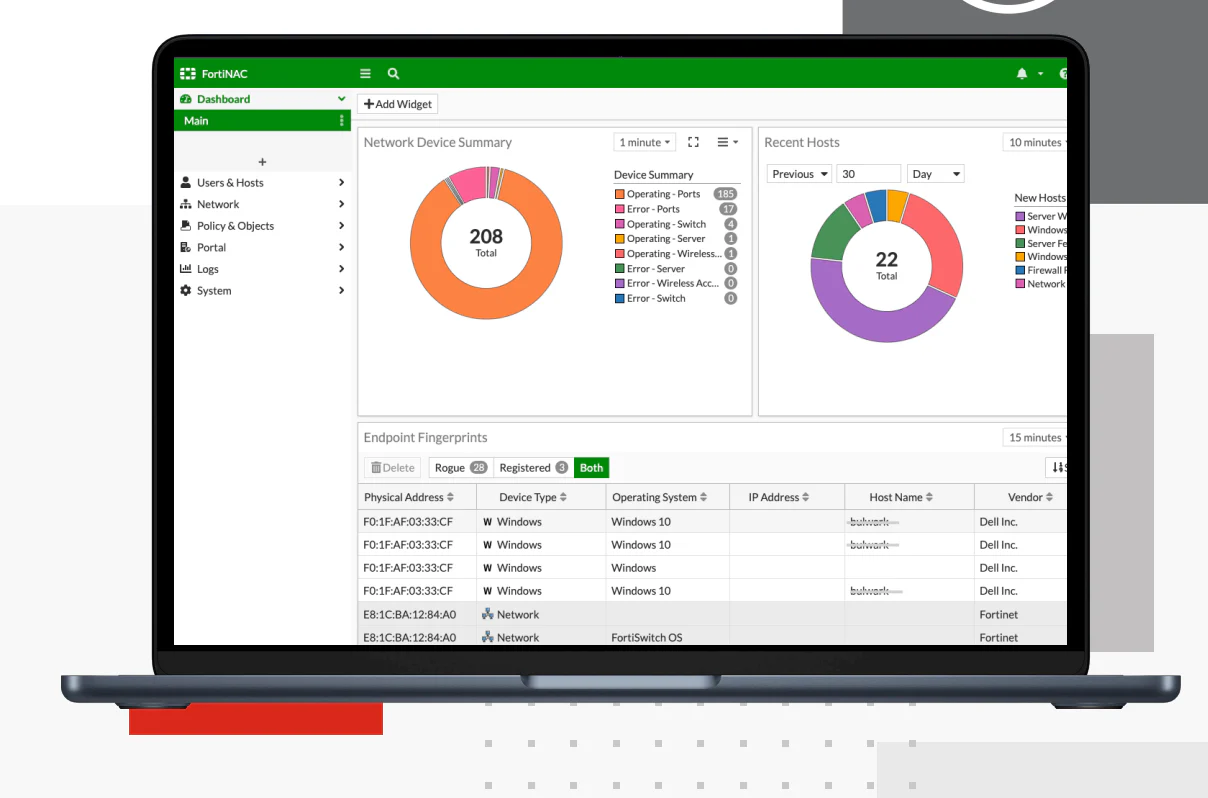Click the System gear icon
1208x798 pixels.
pos(186,291)
